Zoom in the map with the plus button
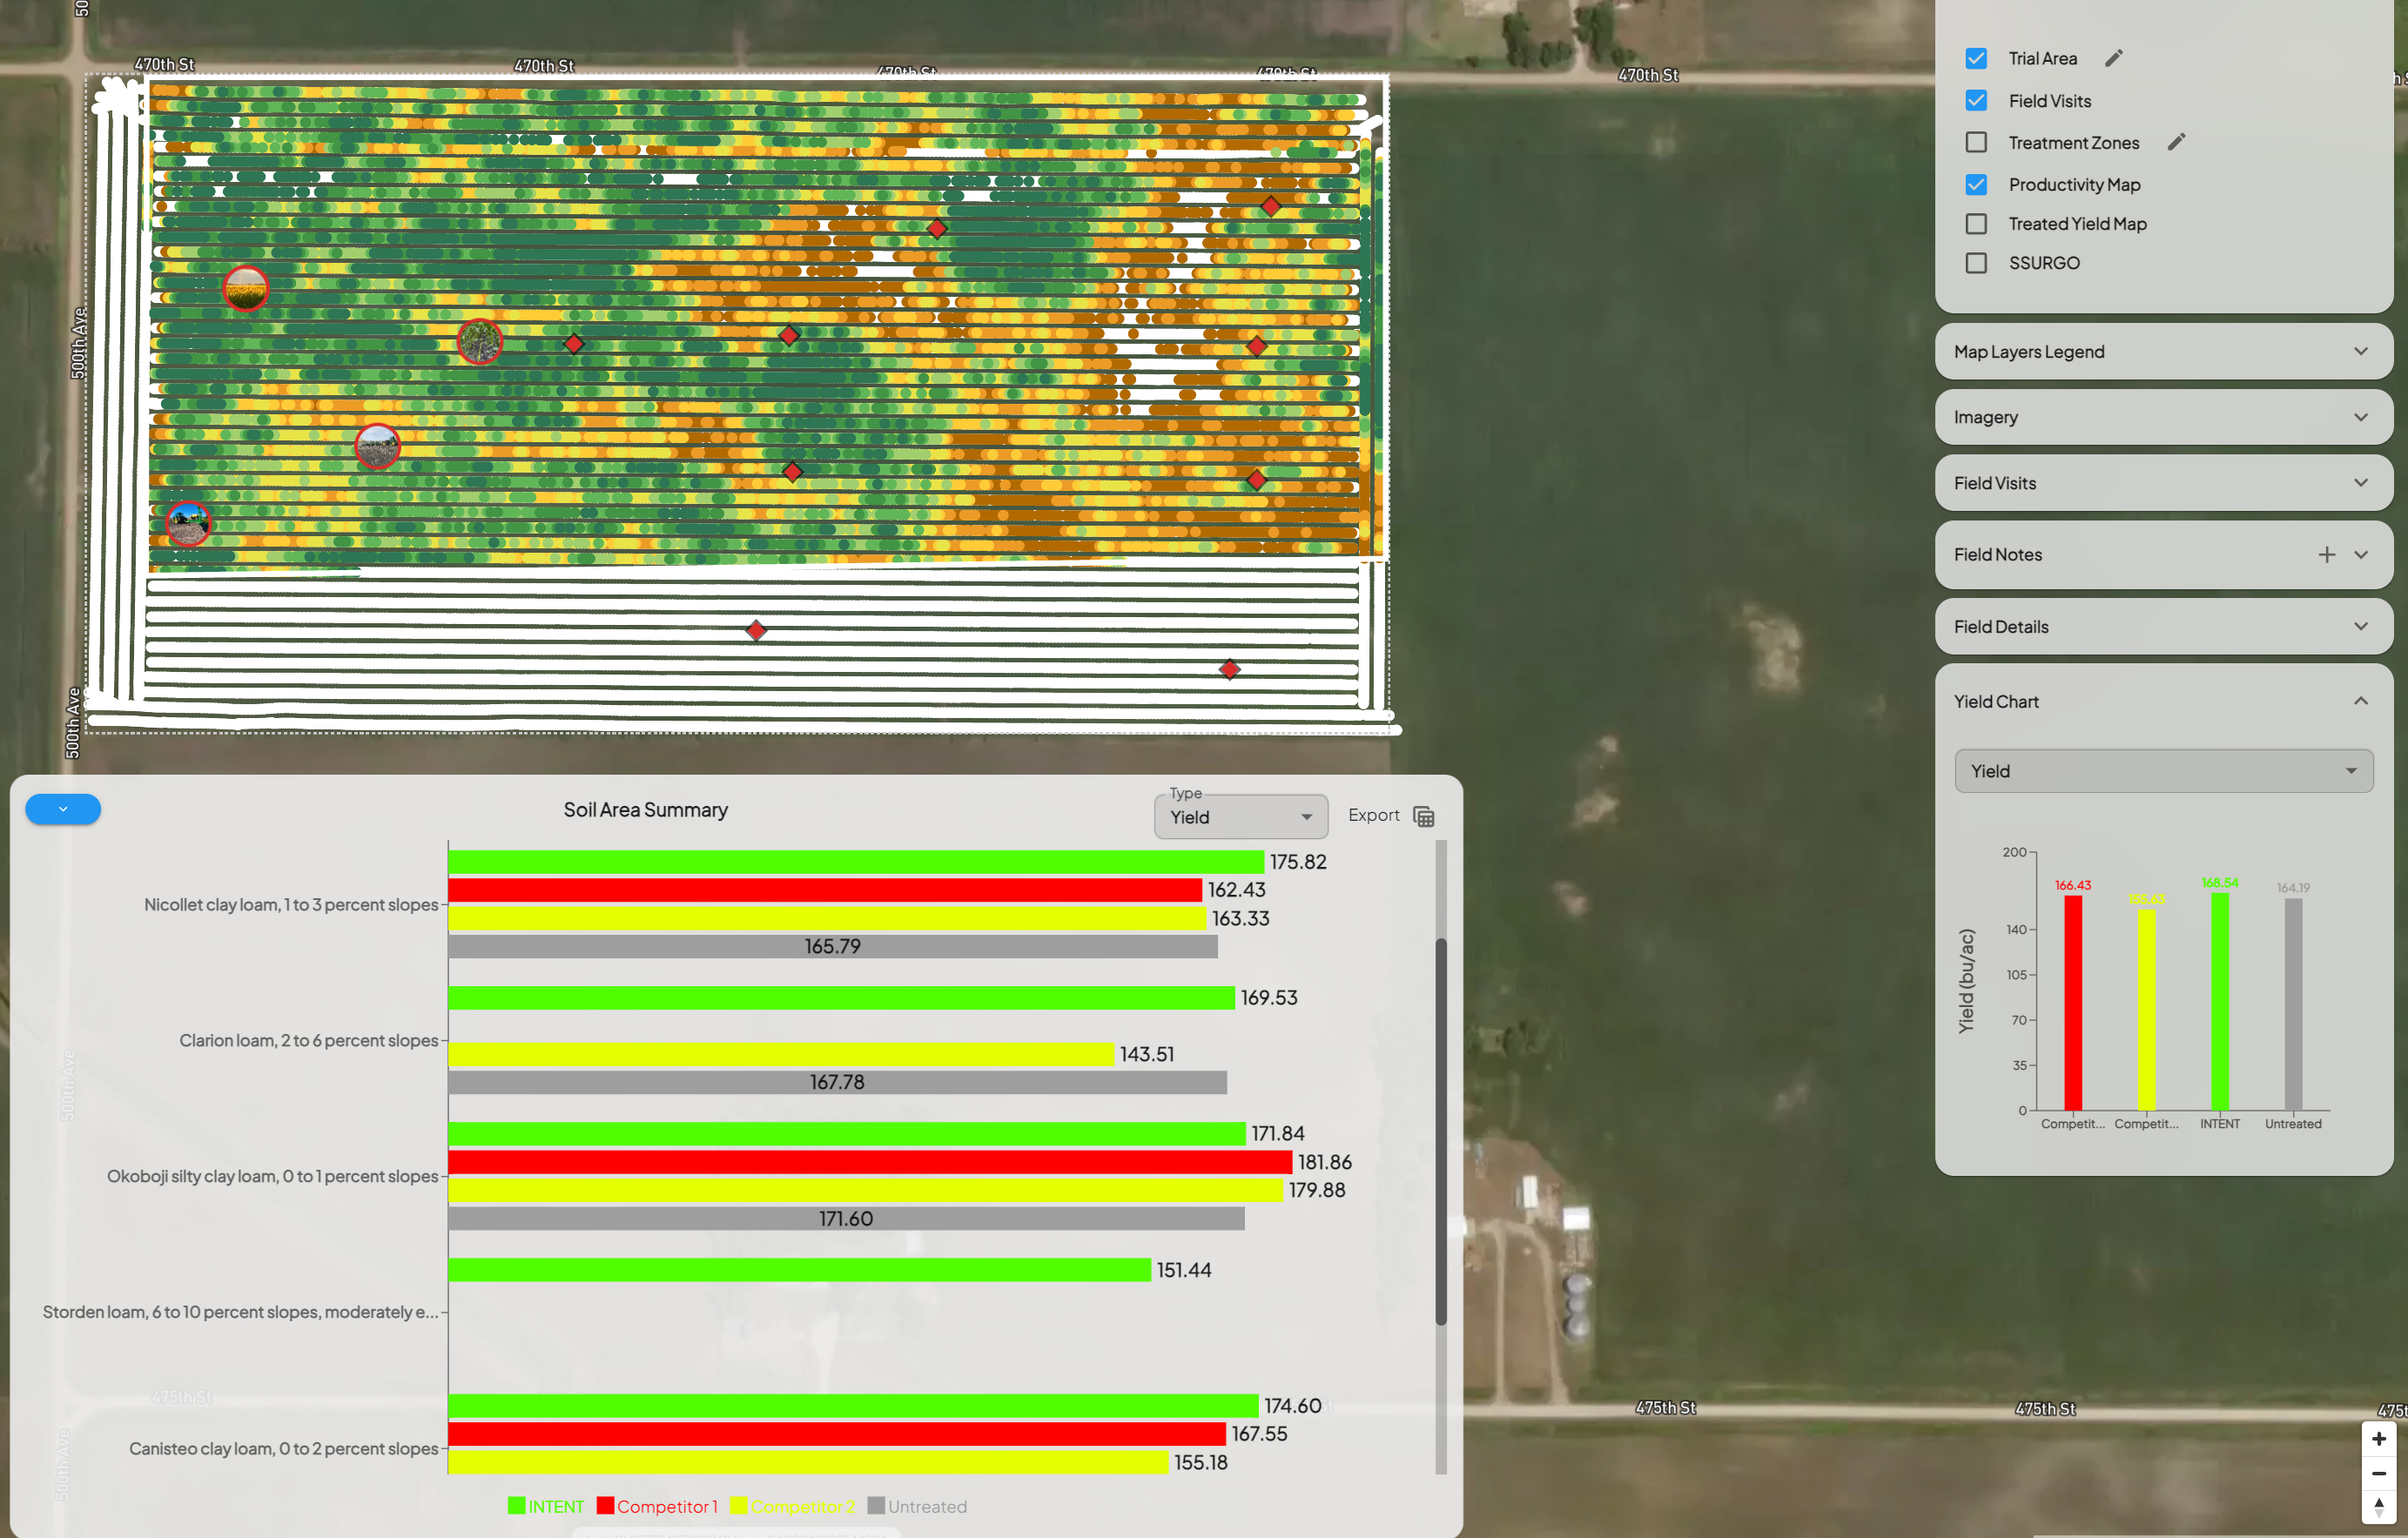This screenshot has width=2408, height=1538. click(2379, 1438)
